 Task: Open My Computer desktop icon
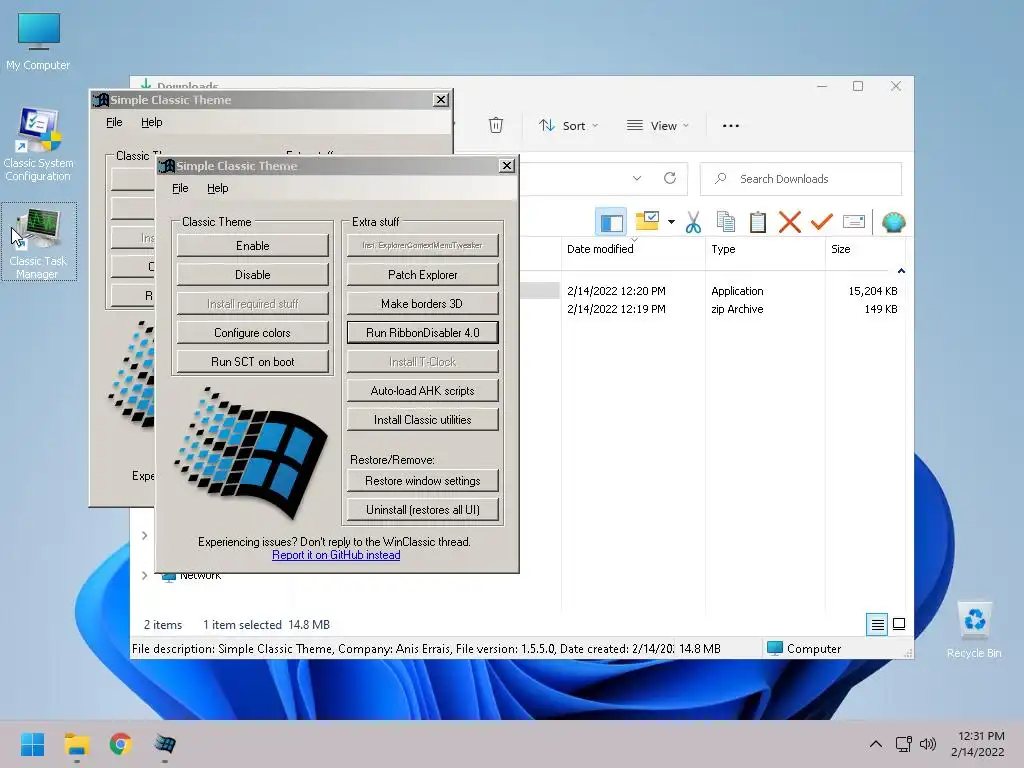[38, 40]
